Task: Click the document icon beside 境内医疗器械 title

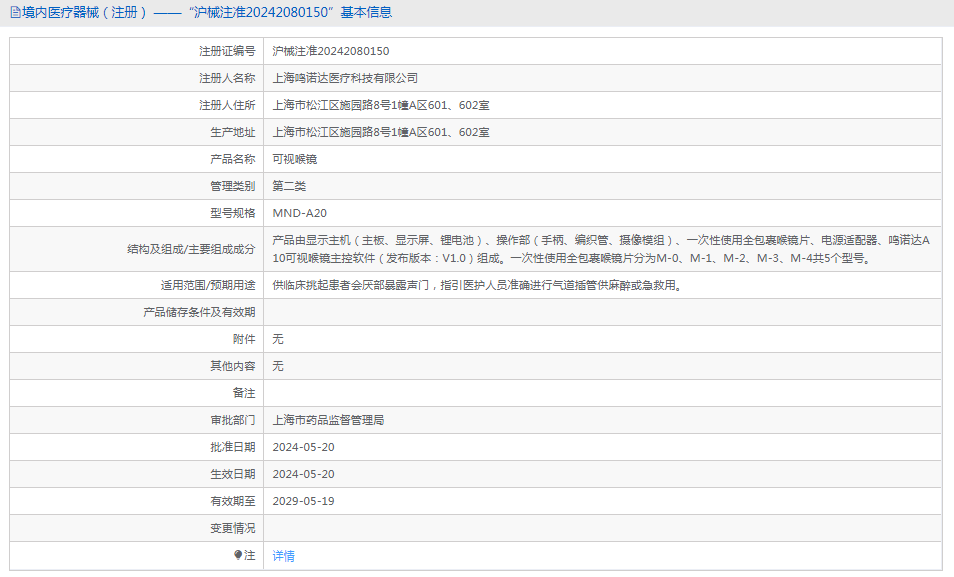Action: click(15, 12)
